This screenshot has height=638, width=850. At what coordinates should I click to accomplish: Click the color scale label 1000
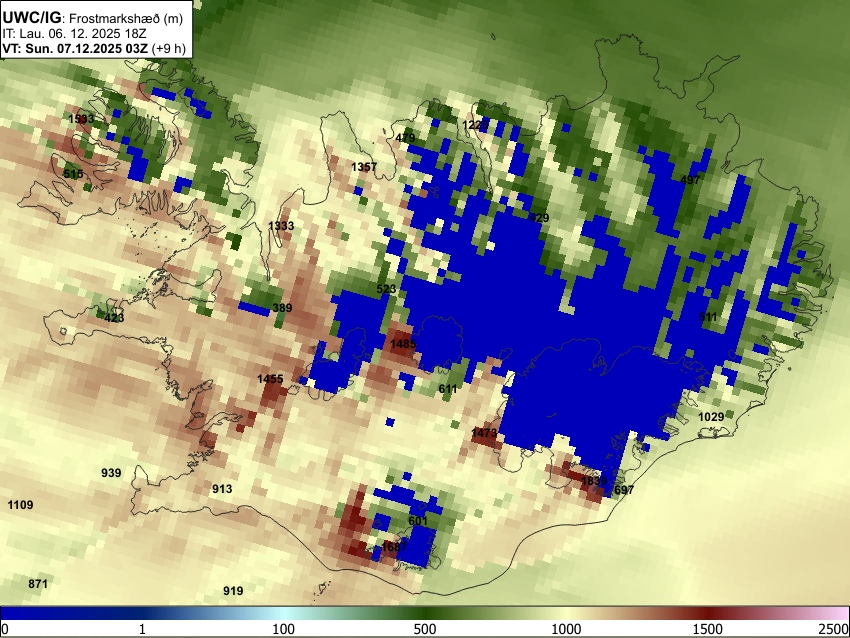[566, 629]
